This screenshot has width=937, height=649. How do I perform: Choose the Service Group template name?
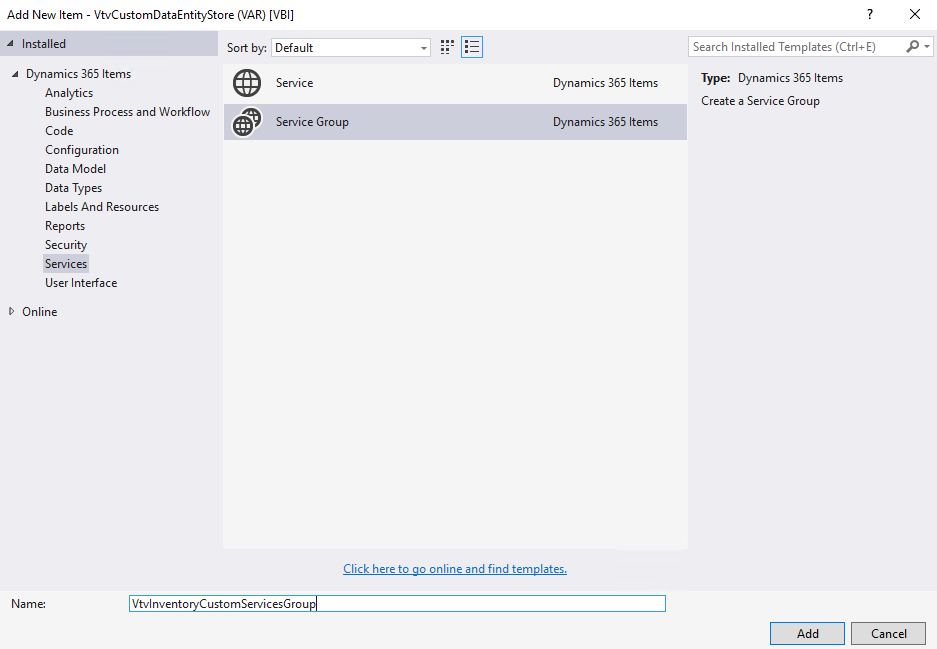tap(312, 122)
